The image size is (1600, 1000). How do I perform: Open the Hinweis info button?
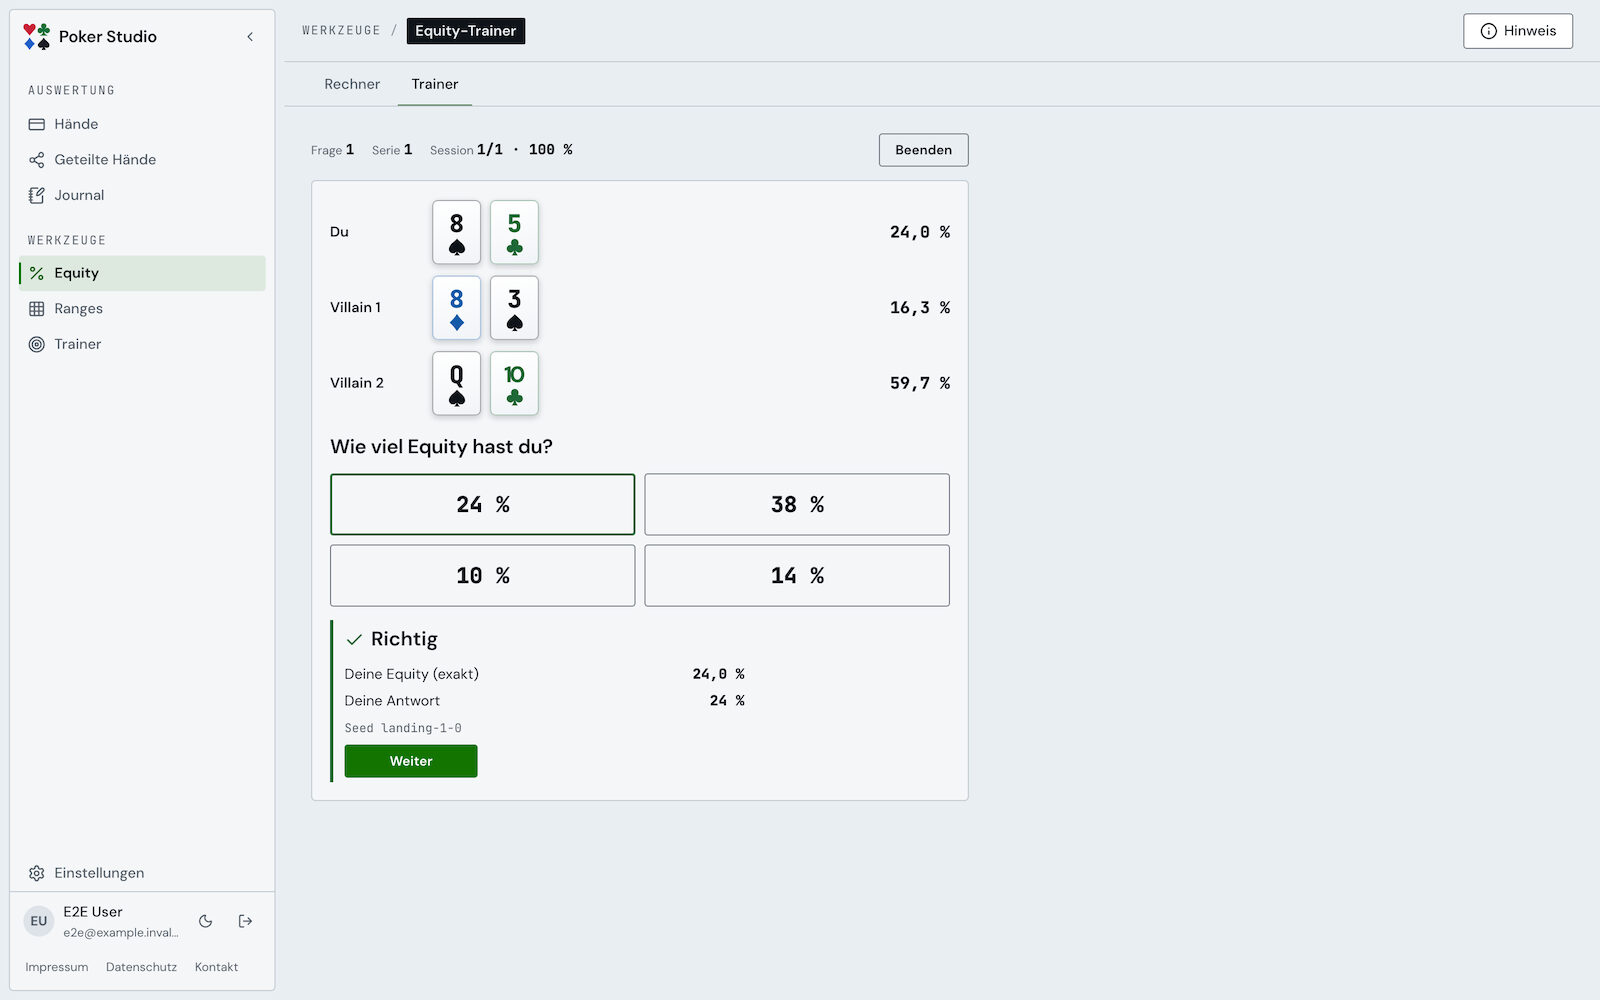tap(1518, 31)
